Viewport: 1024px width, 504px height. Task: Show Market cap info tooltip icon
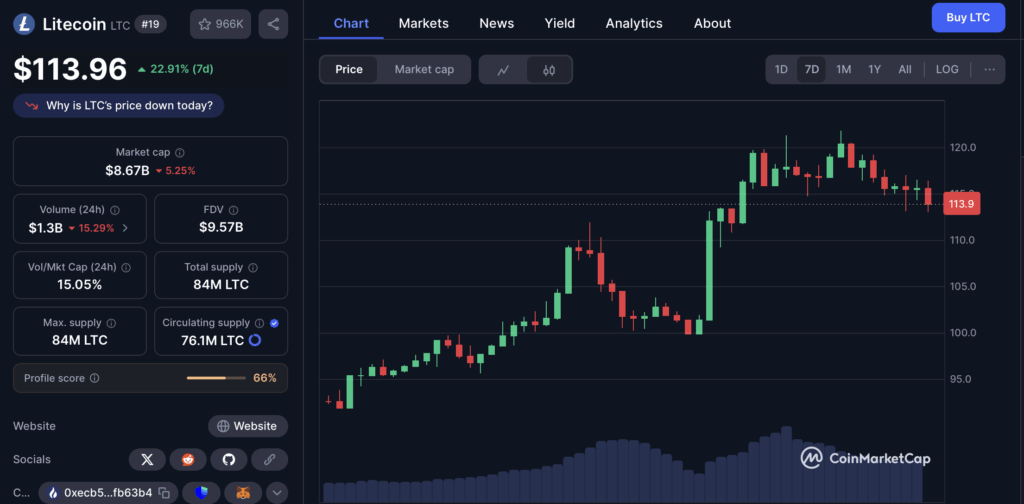point(180,152)
